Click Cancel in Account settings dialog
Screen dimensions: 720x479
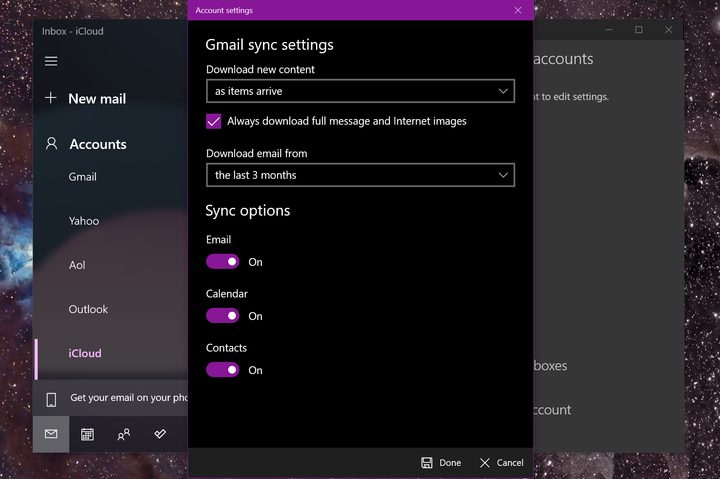coord(501,462)
